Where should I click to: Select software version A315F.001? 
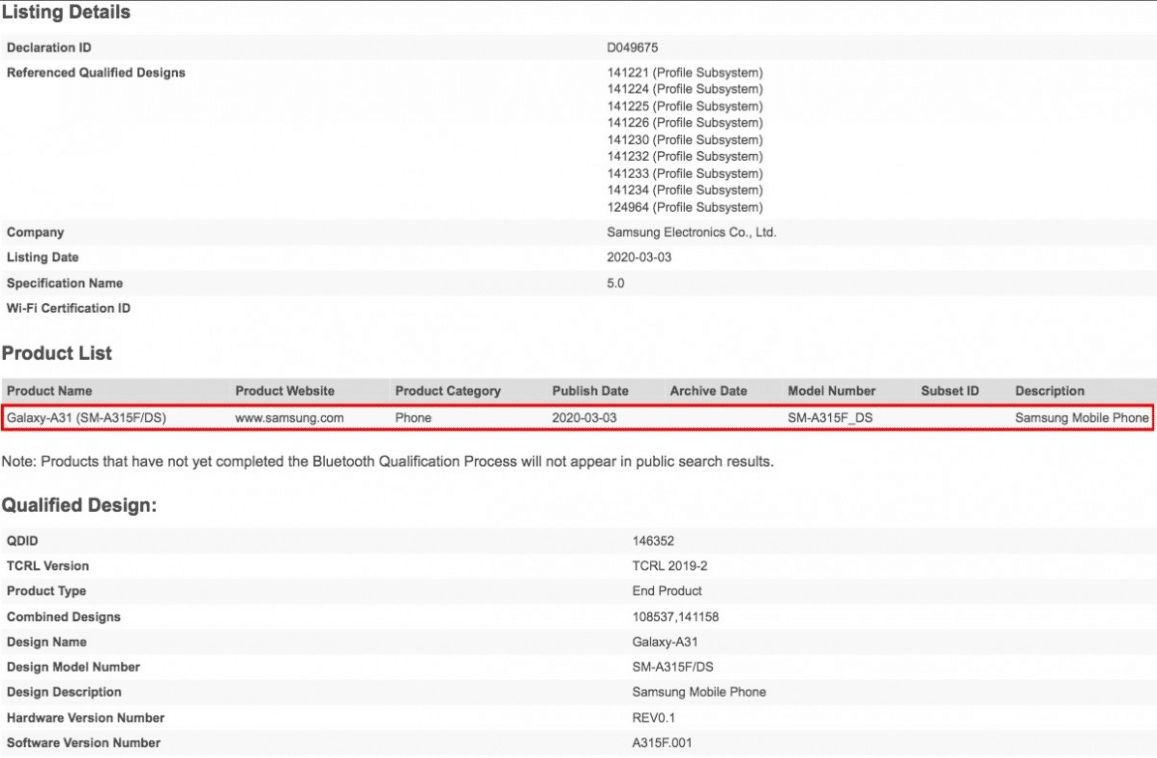click(x=662, y=743)
